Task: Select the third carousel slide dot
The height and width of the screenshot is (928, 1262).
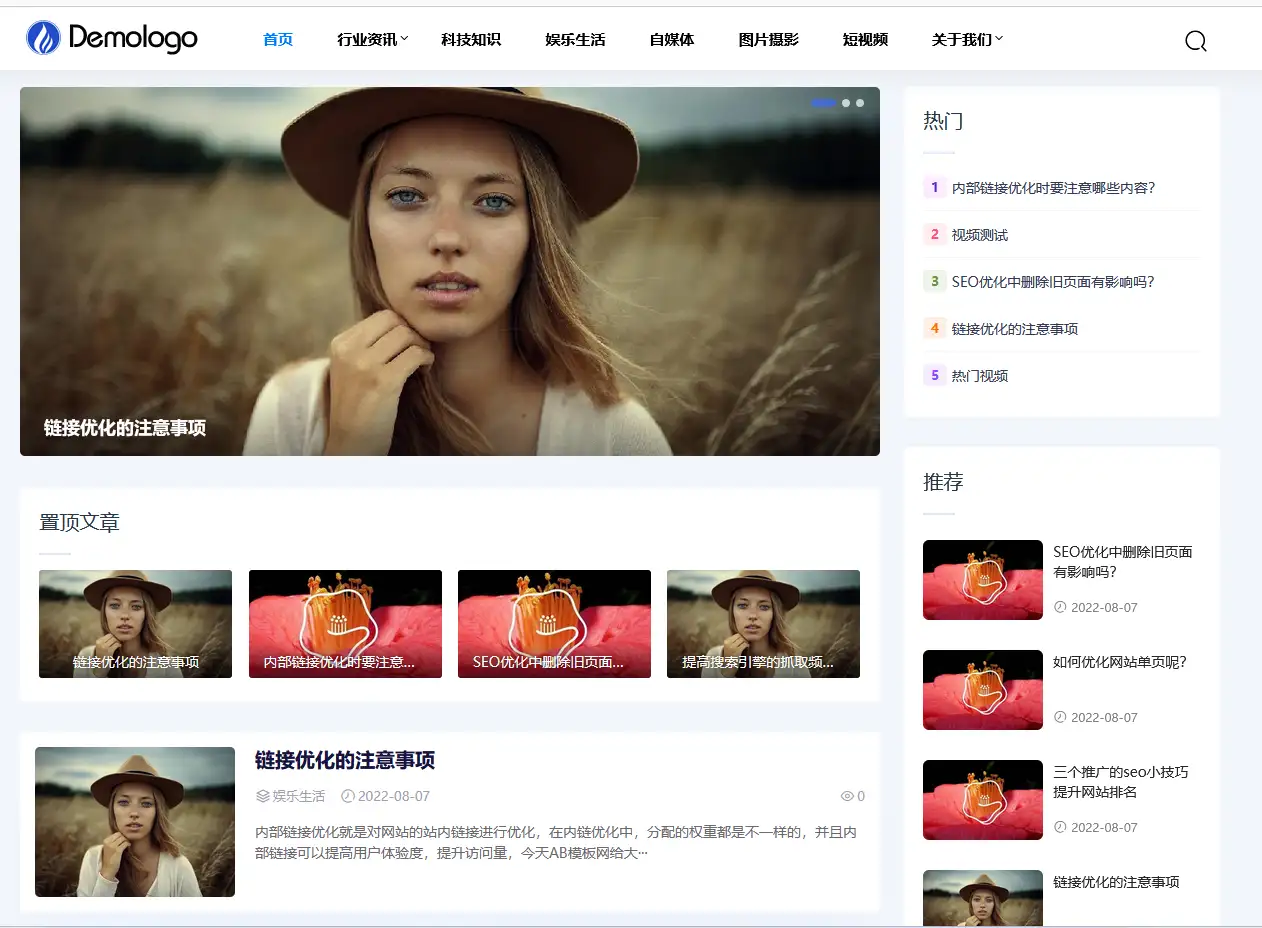Action: 860,103
